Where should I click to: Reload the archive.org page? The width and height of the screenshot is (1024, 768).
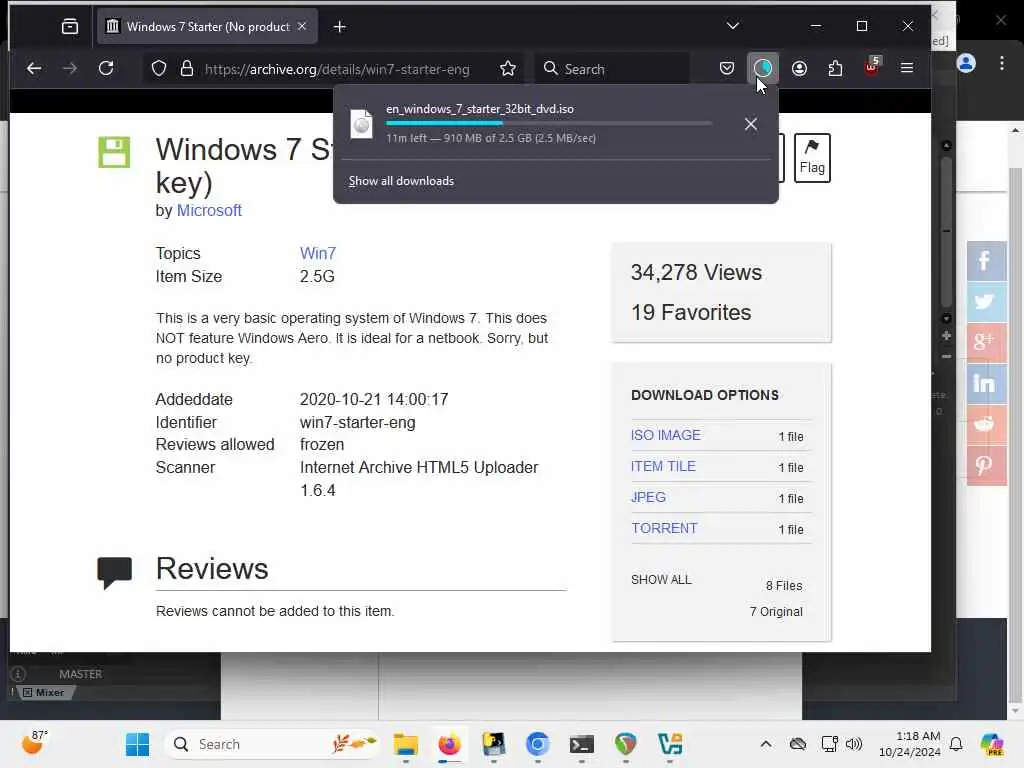click(x=106, y=68)
